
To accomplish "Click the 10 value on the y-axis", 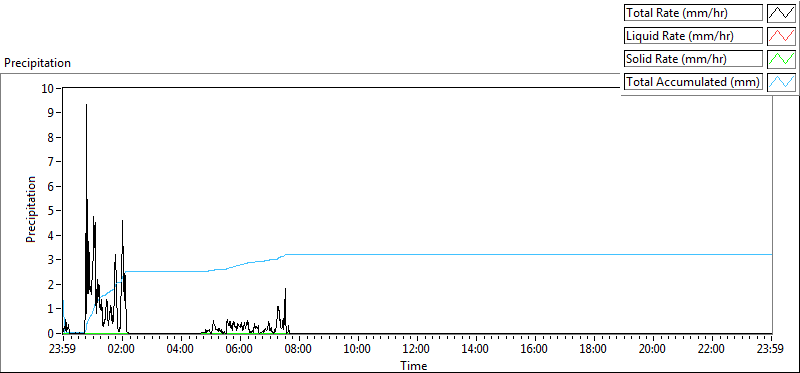I will (x=48, y=88).
